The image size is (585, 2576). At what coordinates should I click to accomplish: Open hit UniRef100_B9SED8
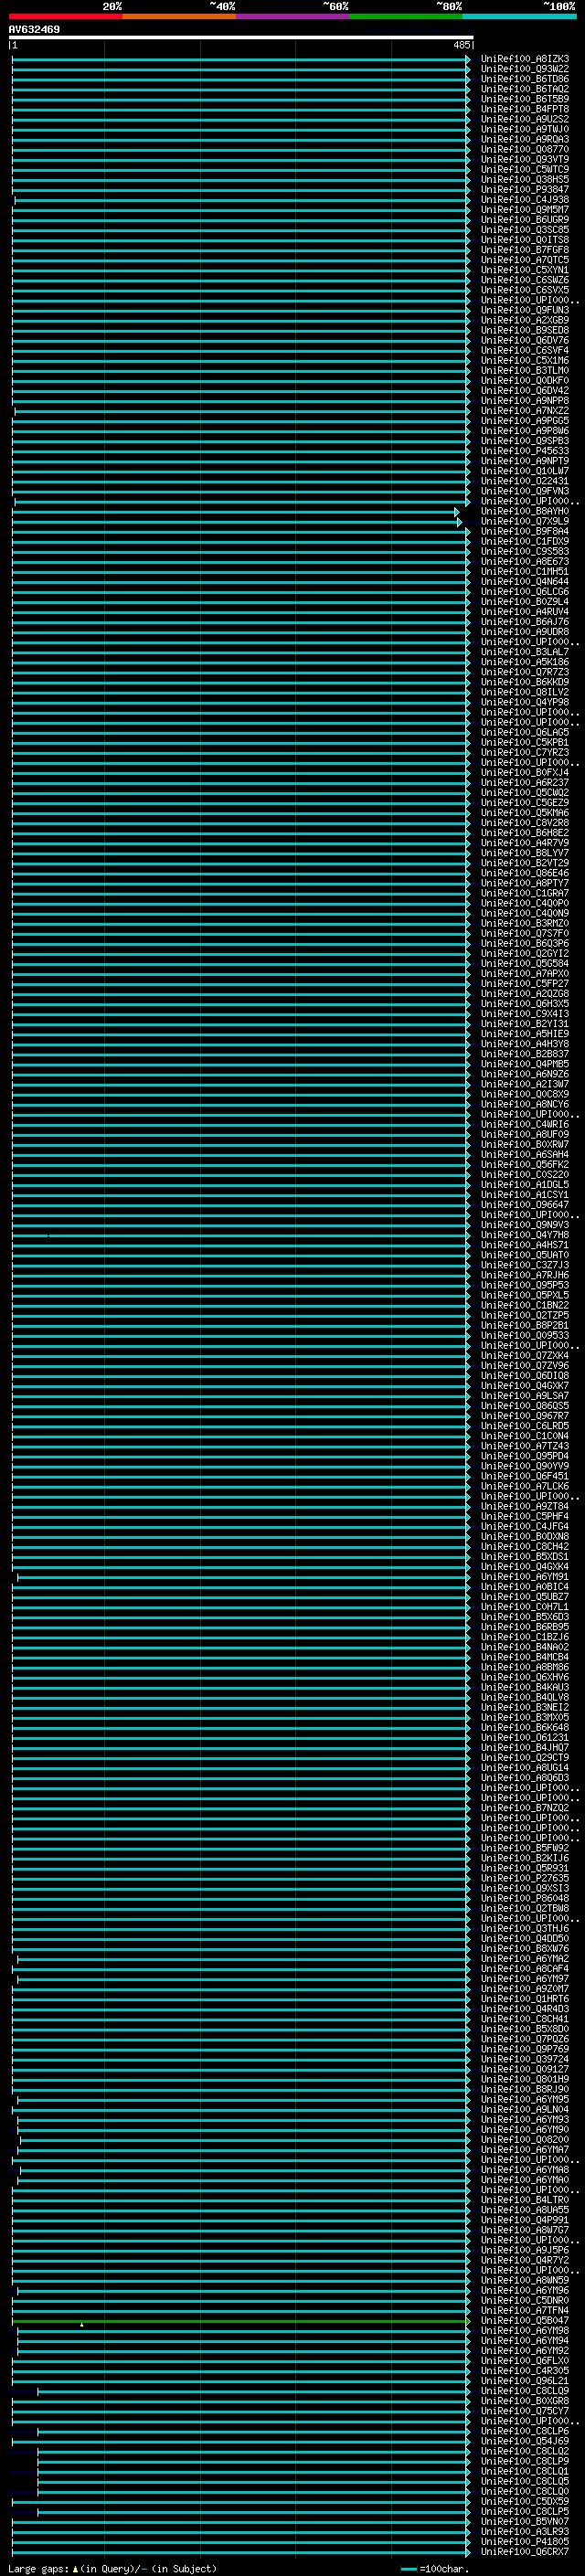pyautogui.click(x=525, y=330)
